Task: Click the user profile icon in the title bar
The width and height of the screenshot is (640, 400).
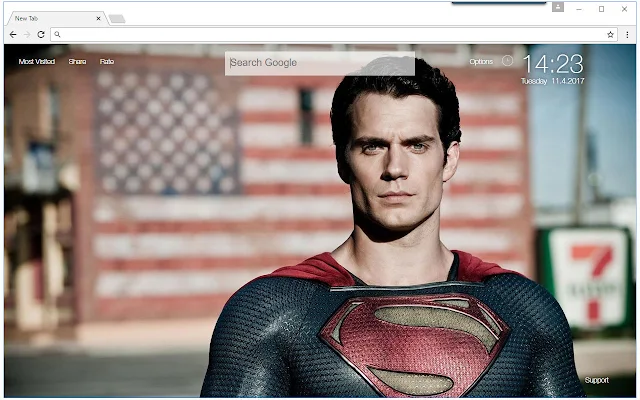Action: coord(558,7)
